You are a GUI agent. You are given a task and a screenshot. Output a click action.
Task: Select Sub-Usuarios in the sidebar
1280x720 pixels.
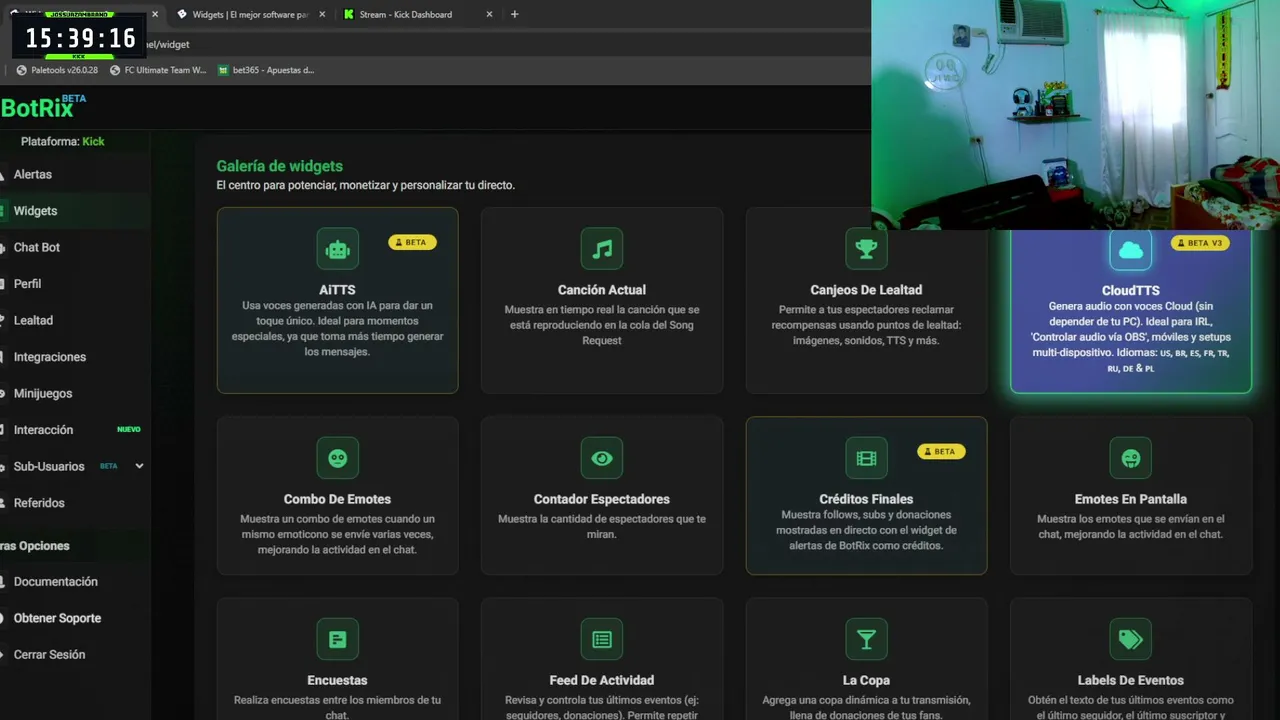(49, 466)
